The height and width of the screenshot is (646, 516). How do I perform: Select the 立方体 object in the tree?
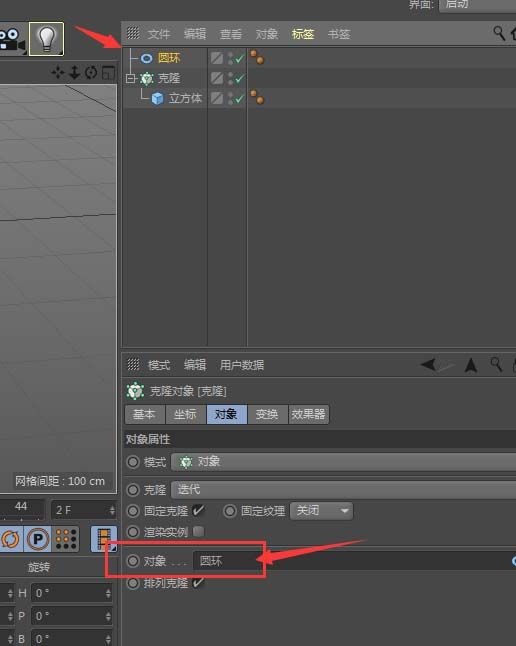[185, 98]
